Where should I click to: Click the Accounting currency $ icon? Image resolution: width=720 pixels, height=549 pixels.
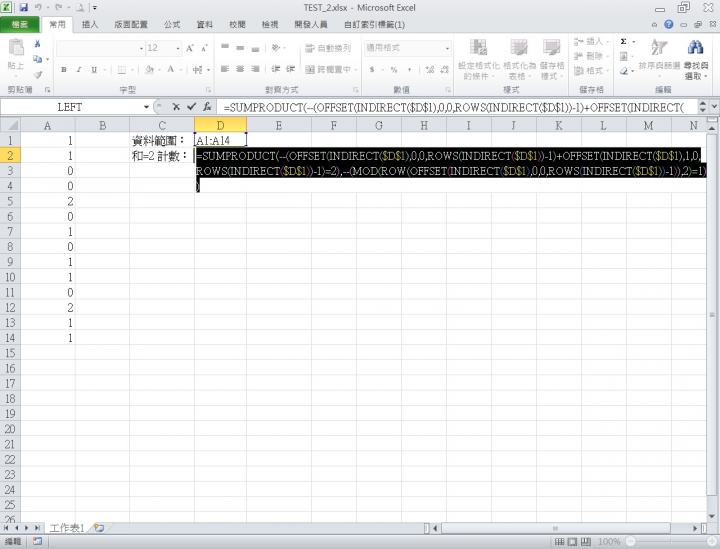coord(372,70)
